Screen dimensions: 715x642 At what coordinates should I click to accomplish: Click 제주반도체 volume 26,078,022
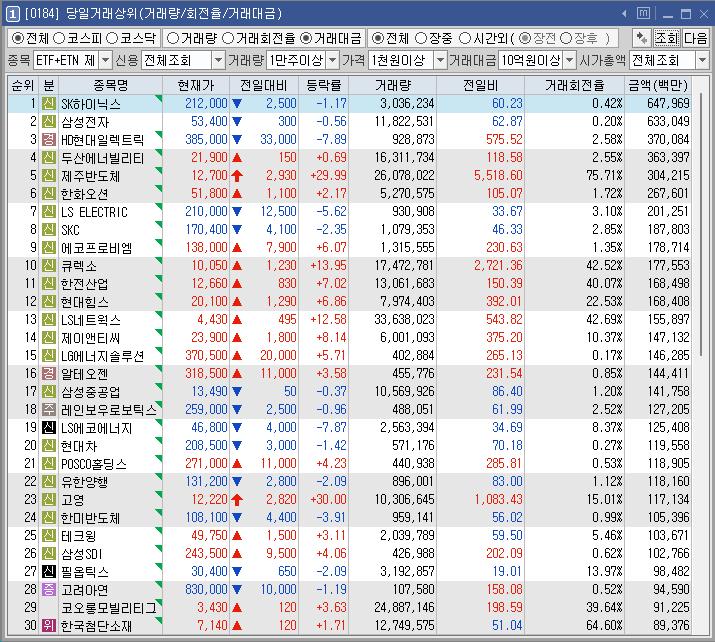coord(404,176)
